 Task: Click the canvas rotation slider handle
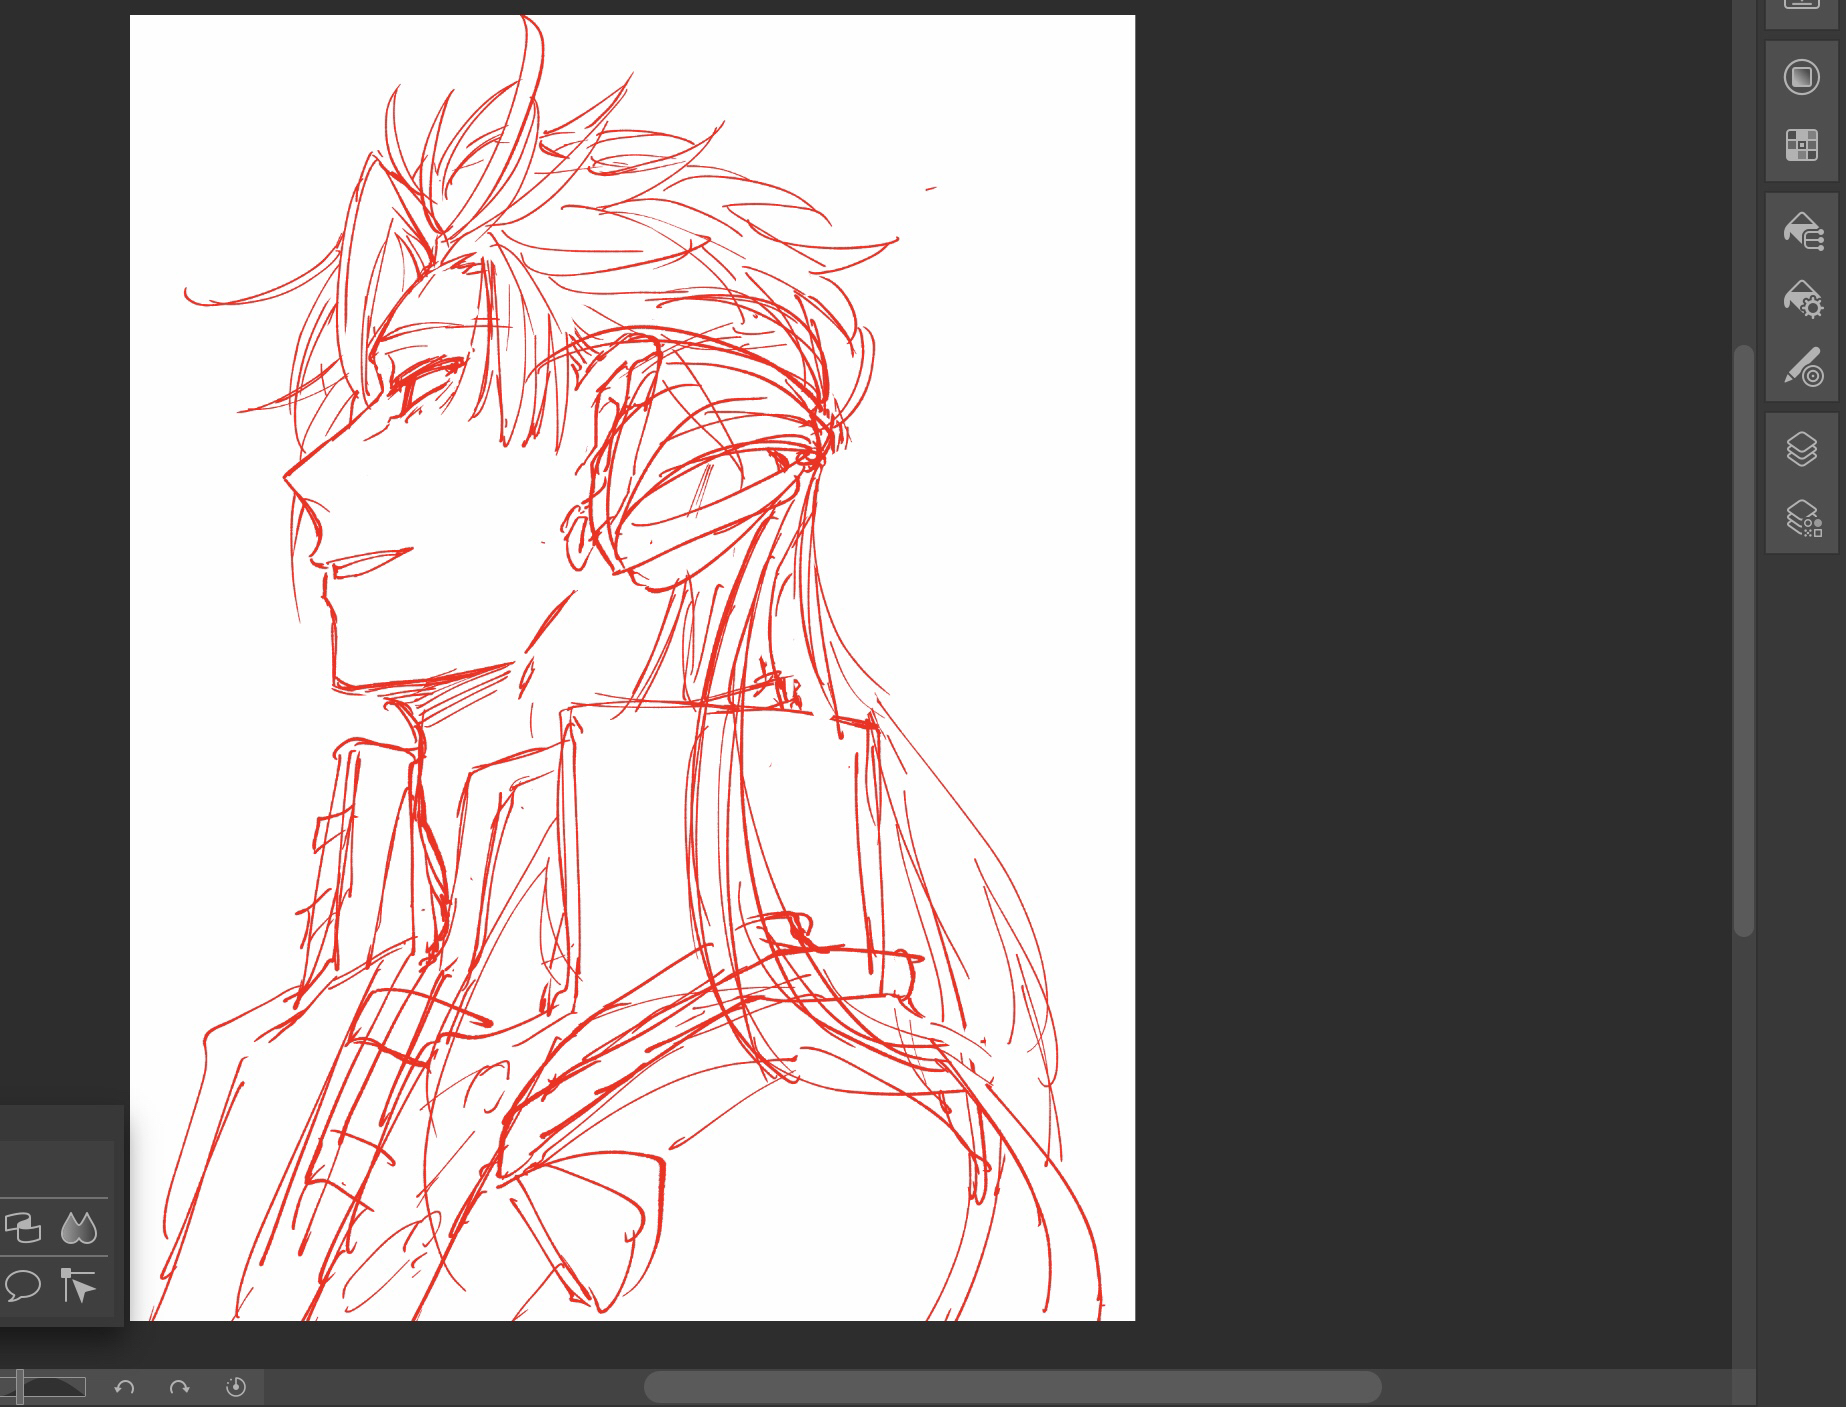point(19,1387)
